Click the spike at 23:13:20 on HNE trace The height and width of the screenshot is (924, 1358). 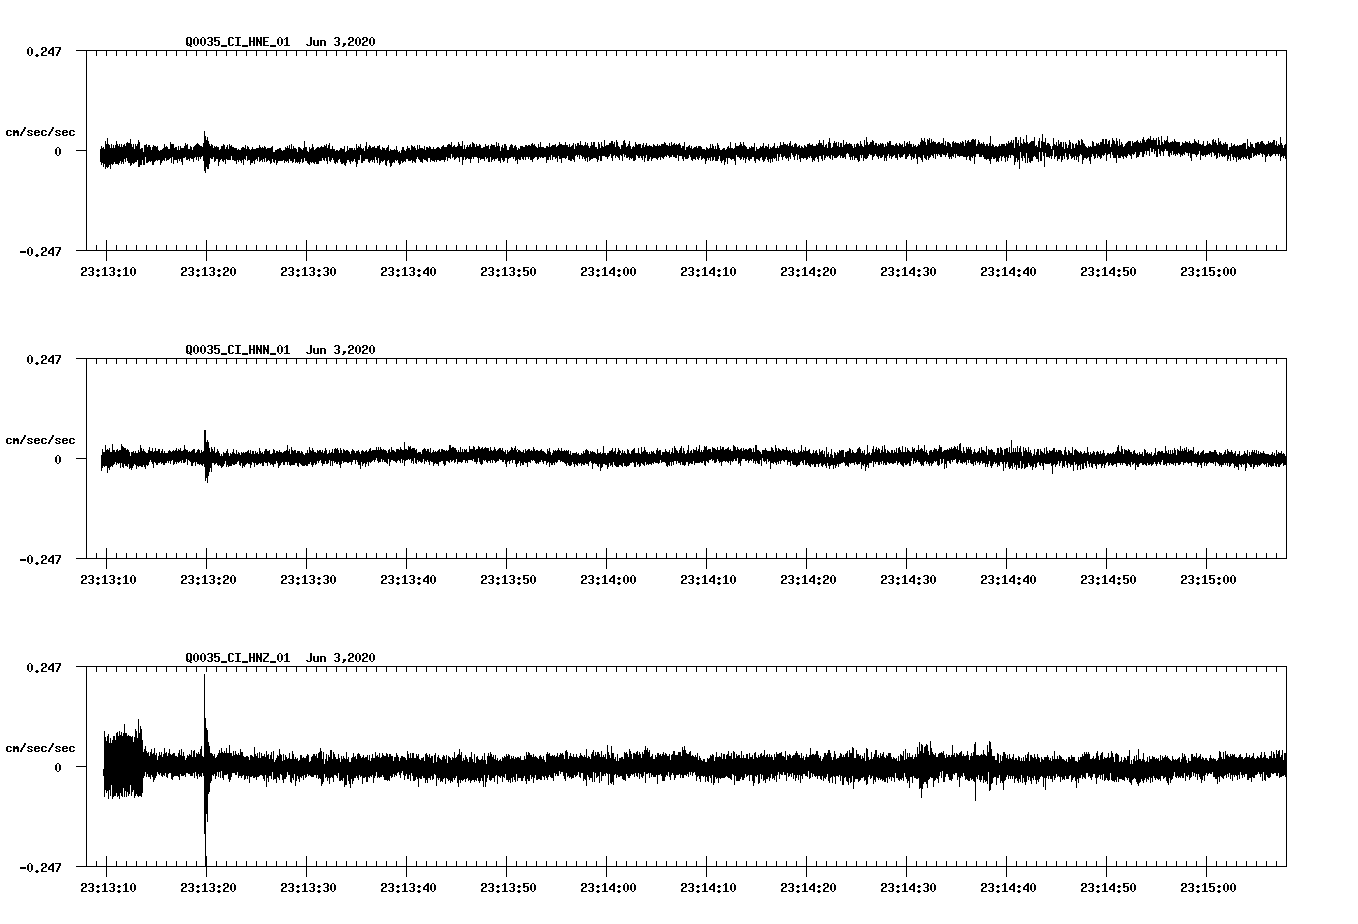(206, 152)
